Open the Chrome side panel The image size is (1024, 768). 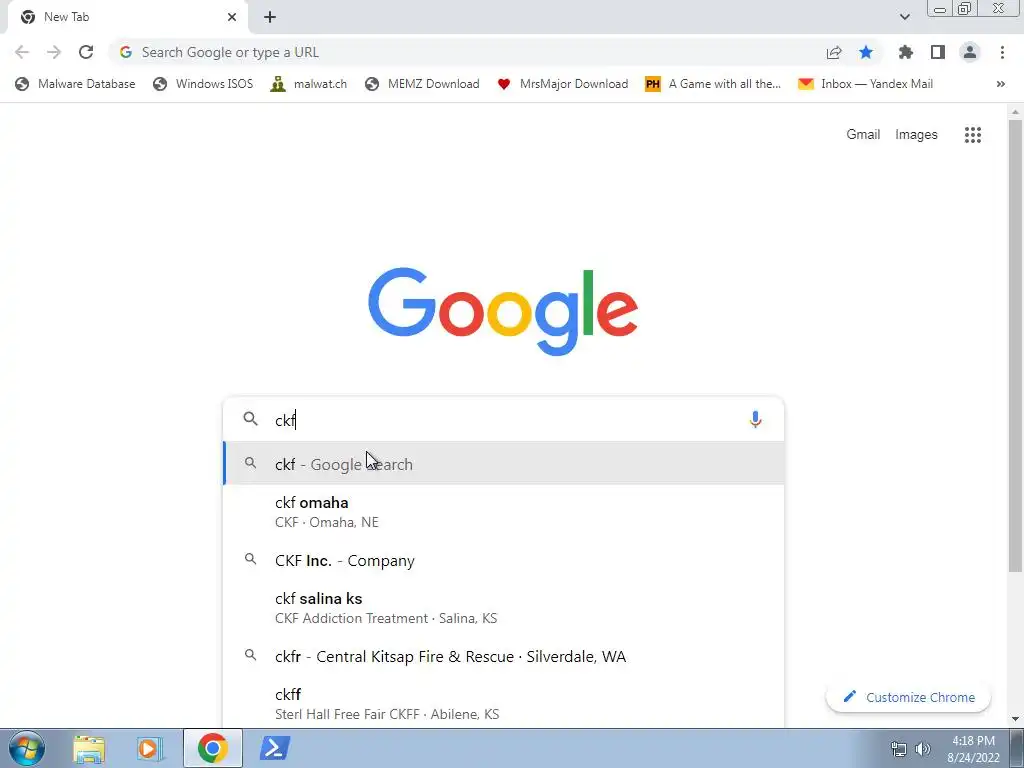coord(938,52)
